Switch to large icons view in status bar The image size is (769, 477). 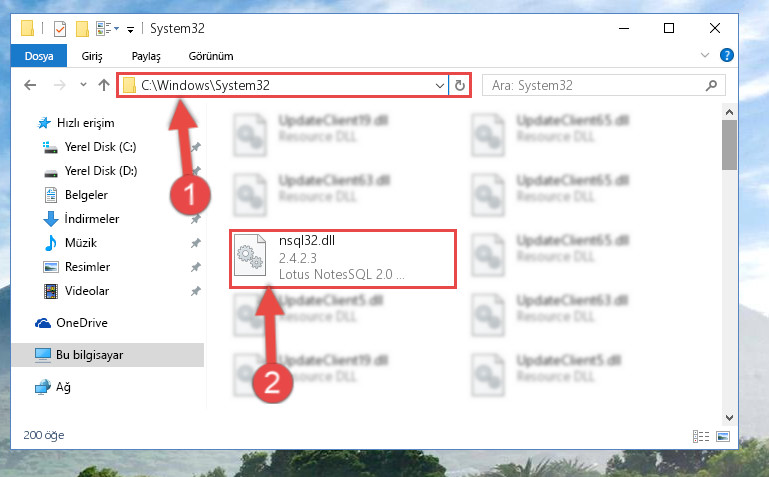(x=723, y=436)
